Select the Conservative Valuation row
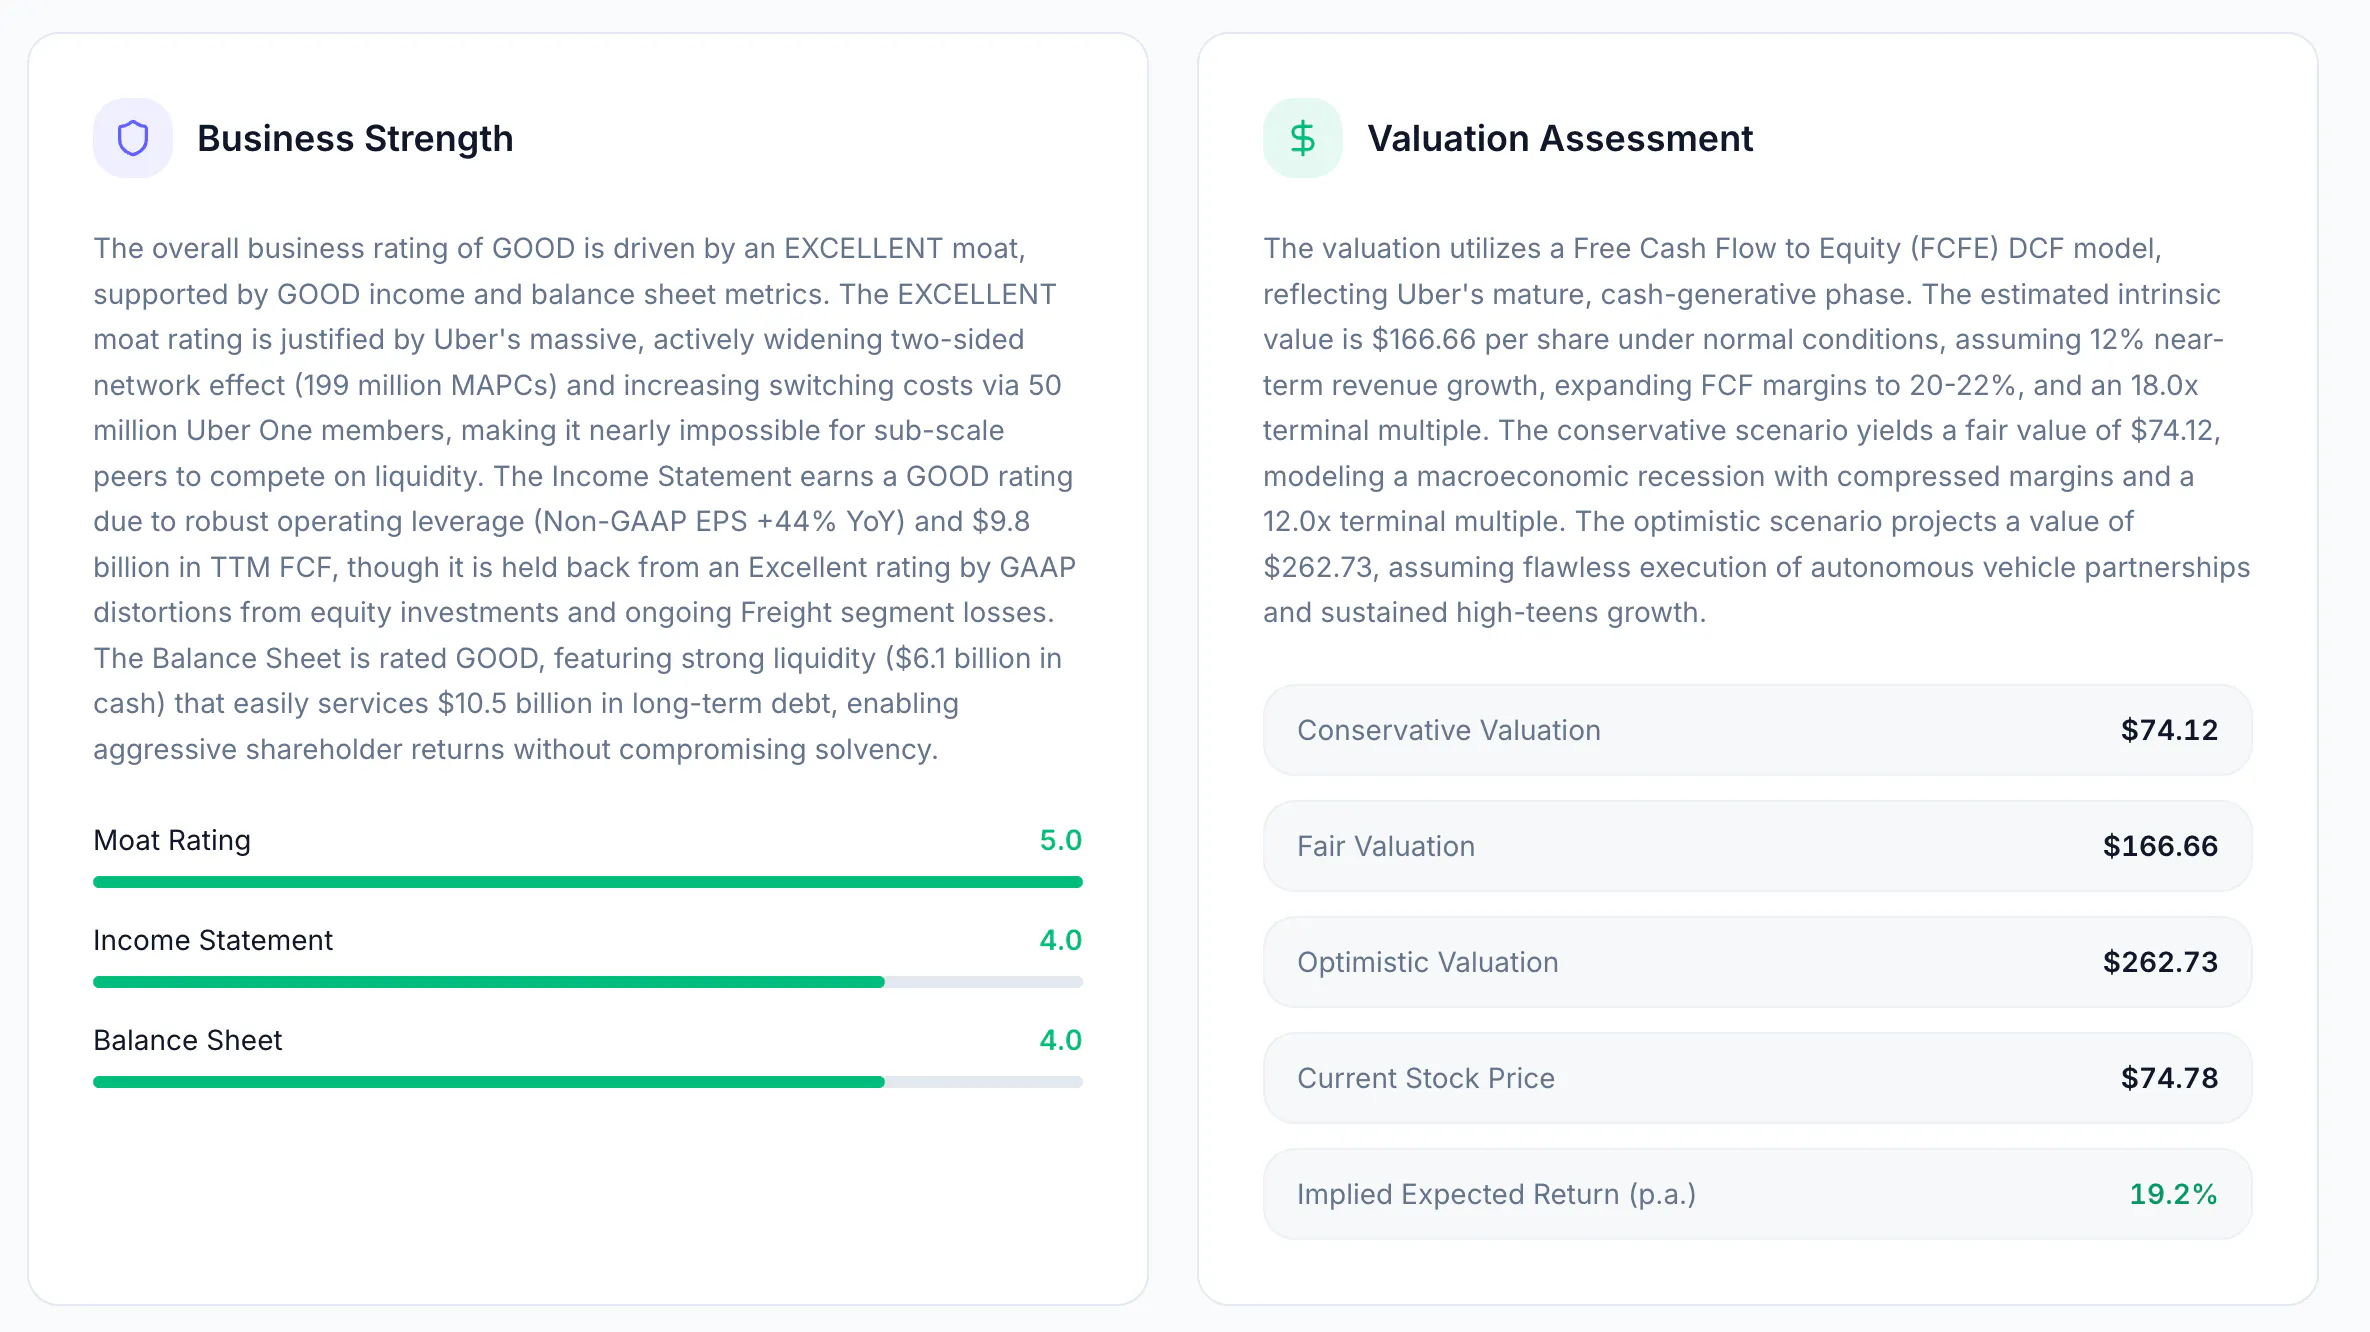 point(1757,730)
